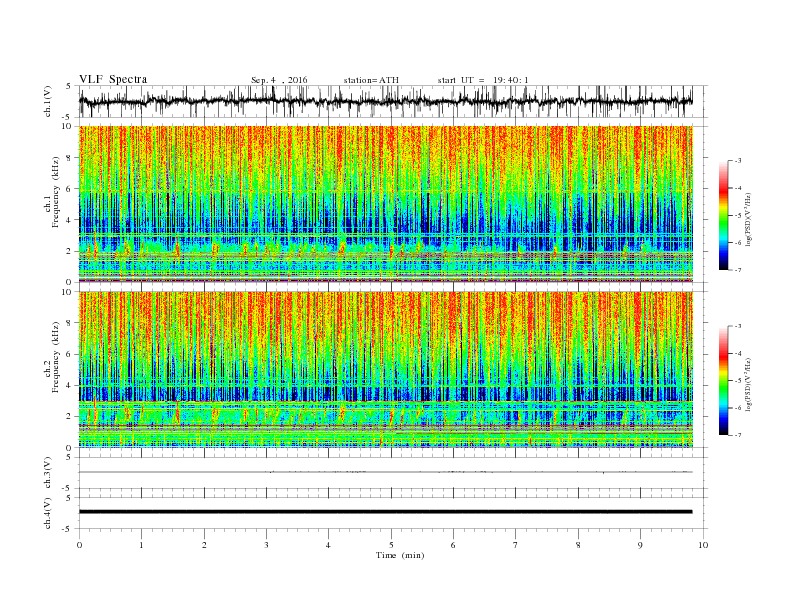Click the ch.1 voltage waveform trace

pos(385,101)
